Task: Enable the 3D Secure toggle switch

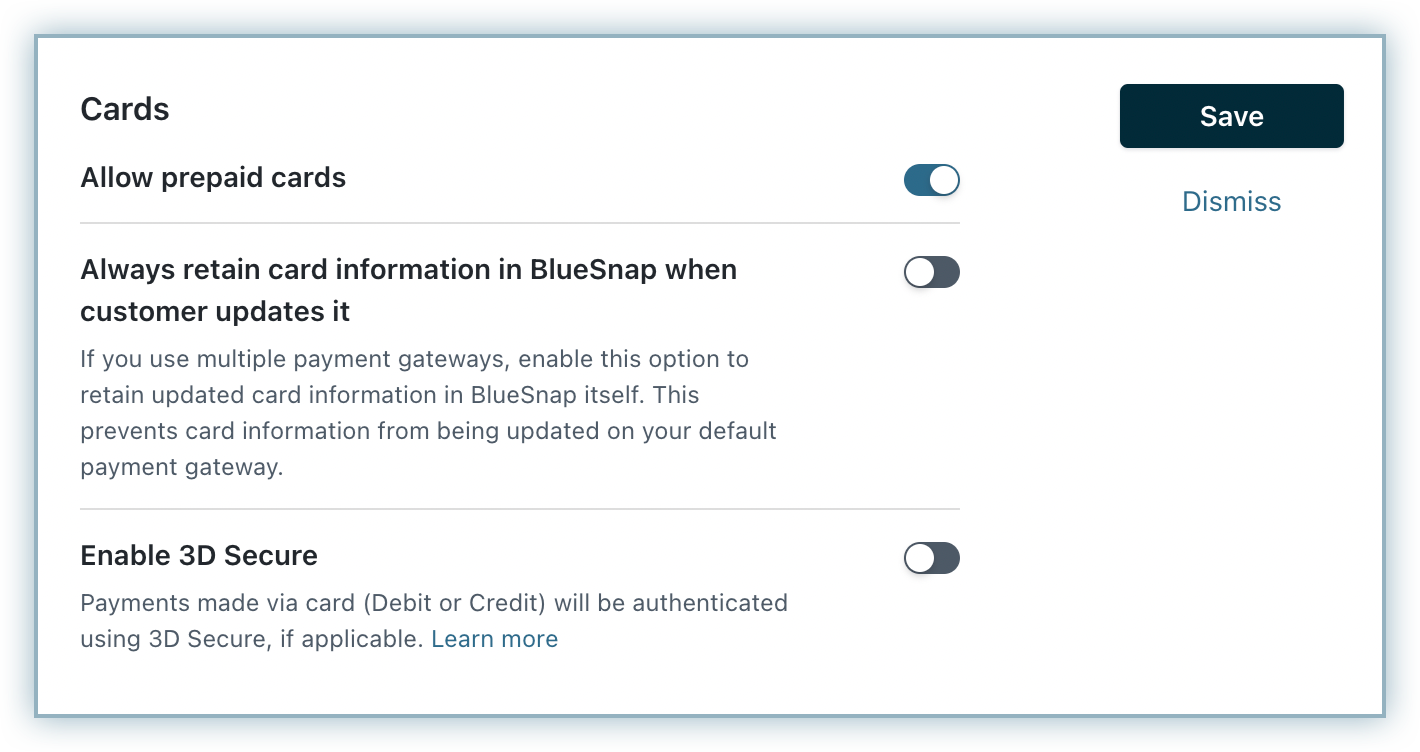Action: [931, 558]
